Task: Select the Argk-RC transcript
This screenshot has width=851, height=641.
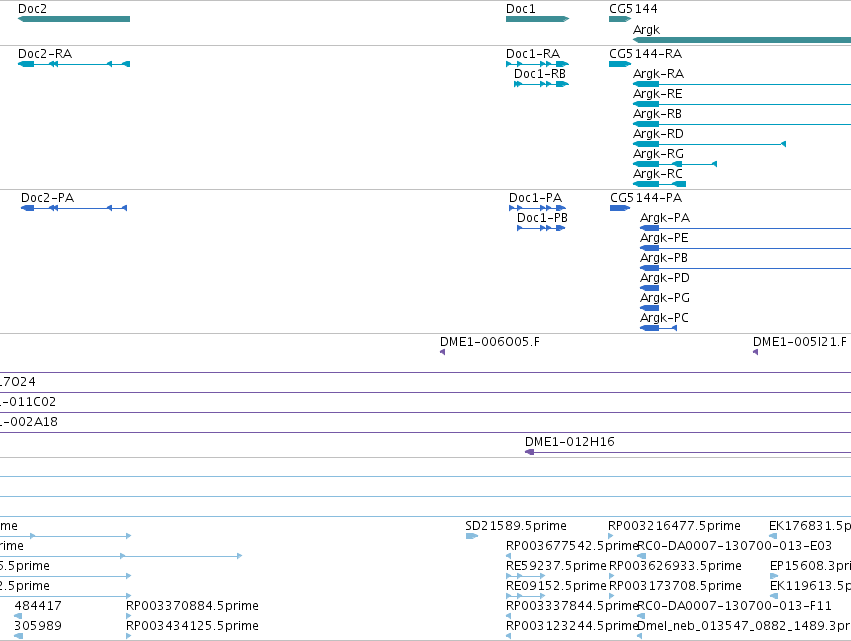Action: (659, 184)
